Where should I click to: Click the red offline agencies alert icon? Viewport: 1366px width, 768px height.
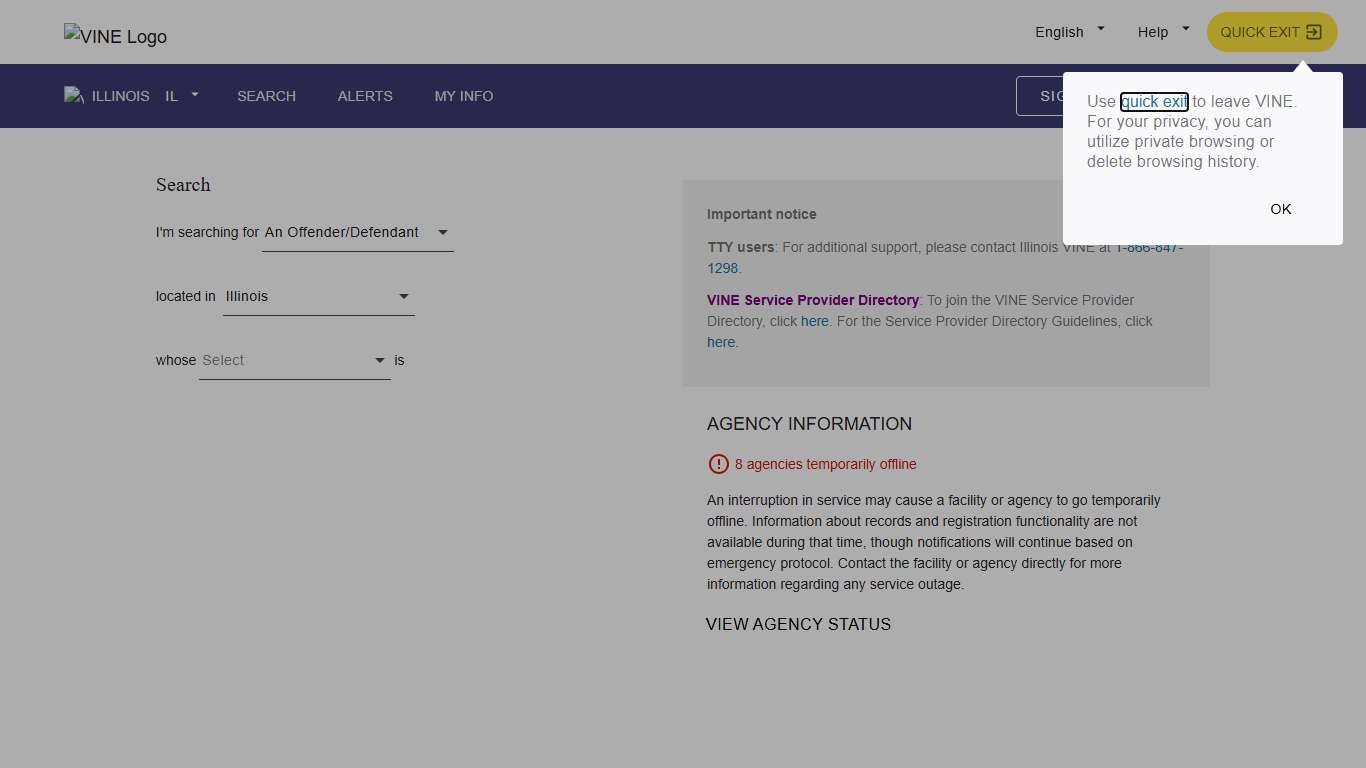pyautogui.click(x=718, y=464)
